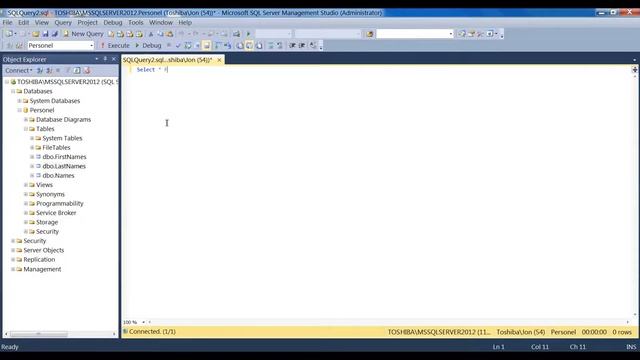Open the Tools menu

coord(136,22)
